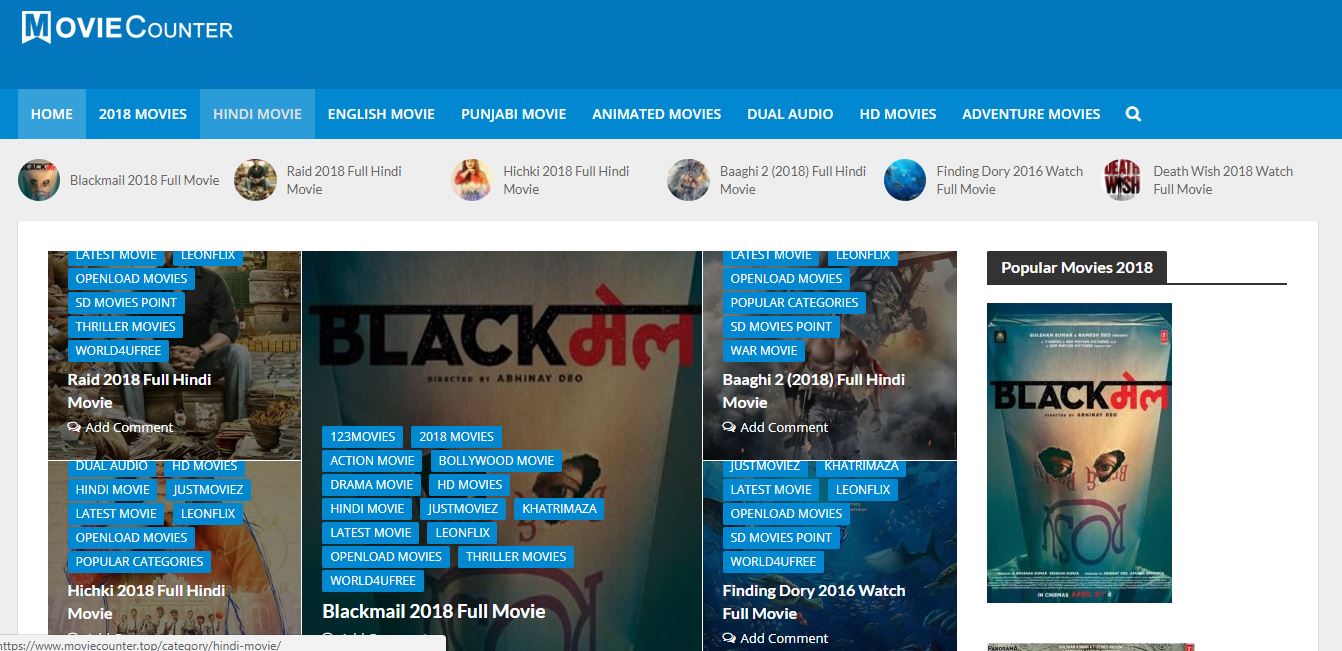The image size is (1342, 651).
Task: Click Justmoviez tag on Blackmail card
Action: click(463, 508)
